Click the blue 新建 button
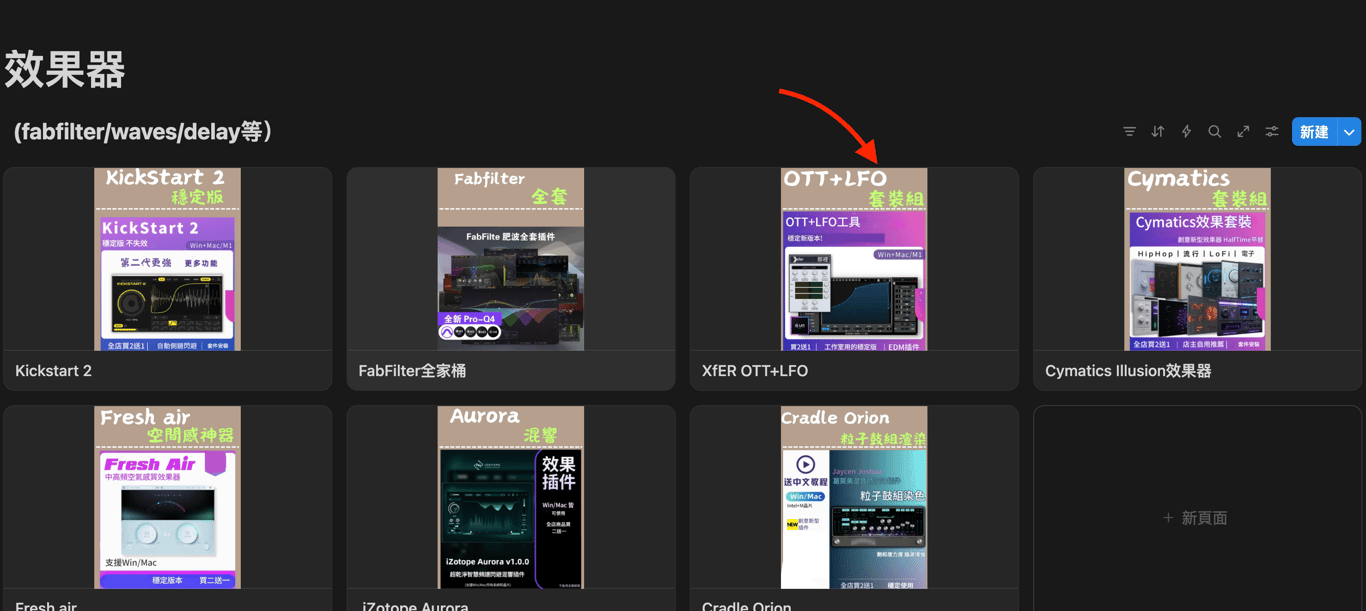 point(1314,132)
